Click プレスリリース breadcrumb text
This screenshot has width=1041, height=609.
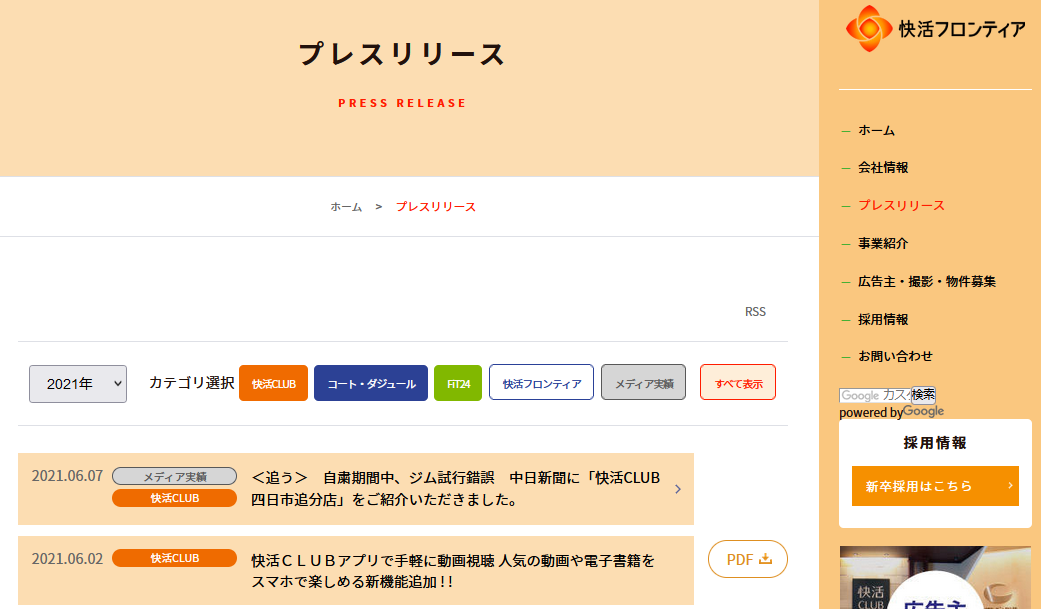[436, 207]
